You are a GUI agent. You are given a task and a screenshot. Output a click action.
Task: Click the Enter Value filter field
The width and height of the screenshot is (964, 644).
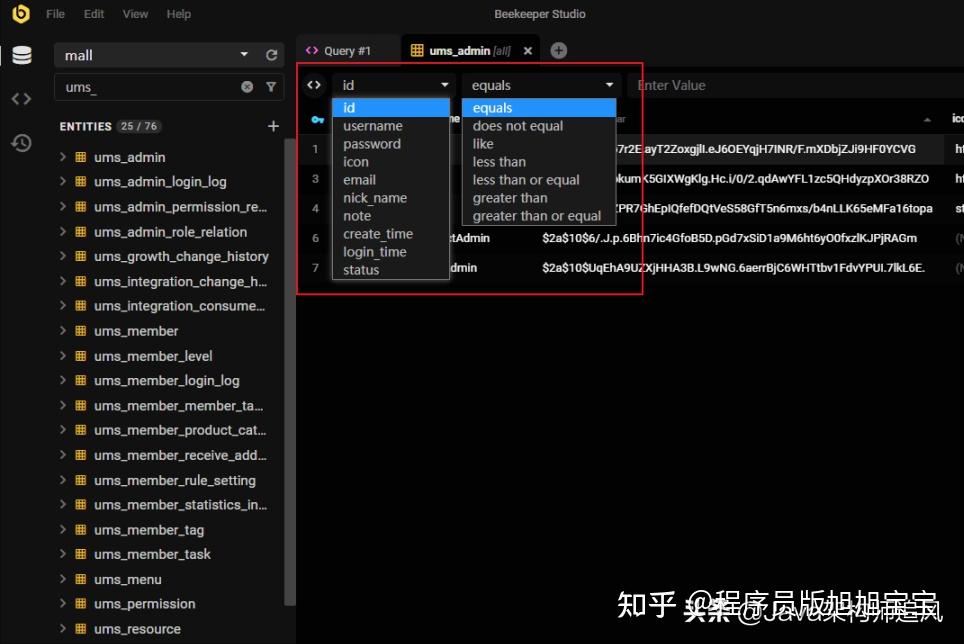point(796,85)
